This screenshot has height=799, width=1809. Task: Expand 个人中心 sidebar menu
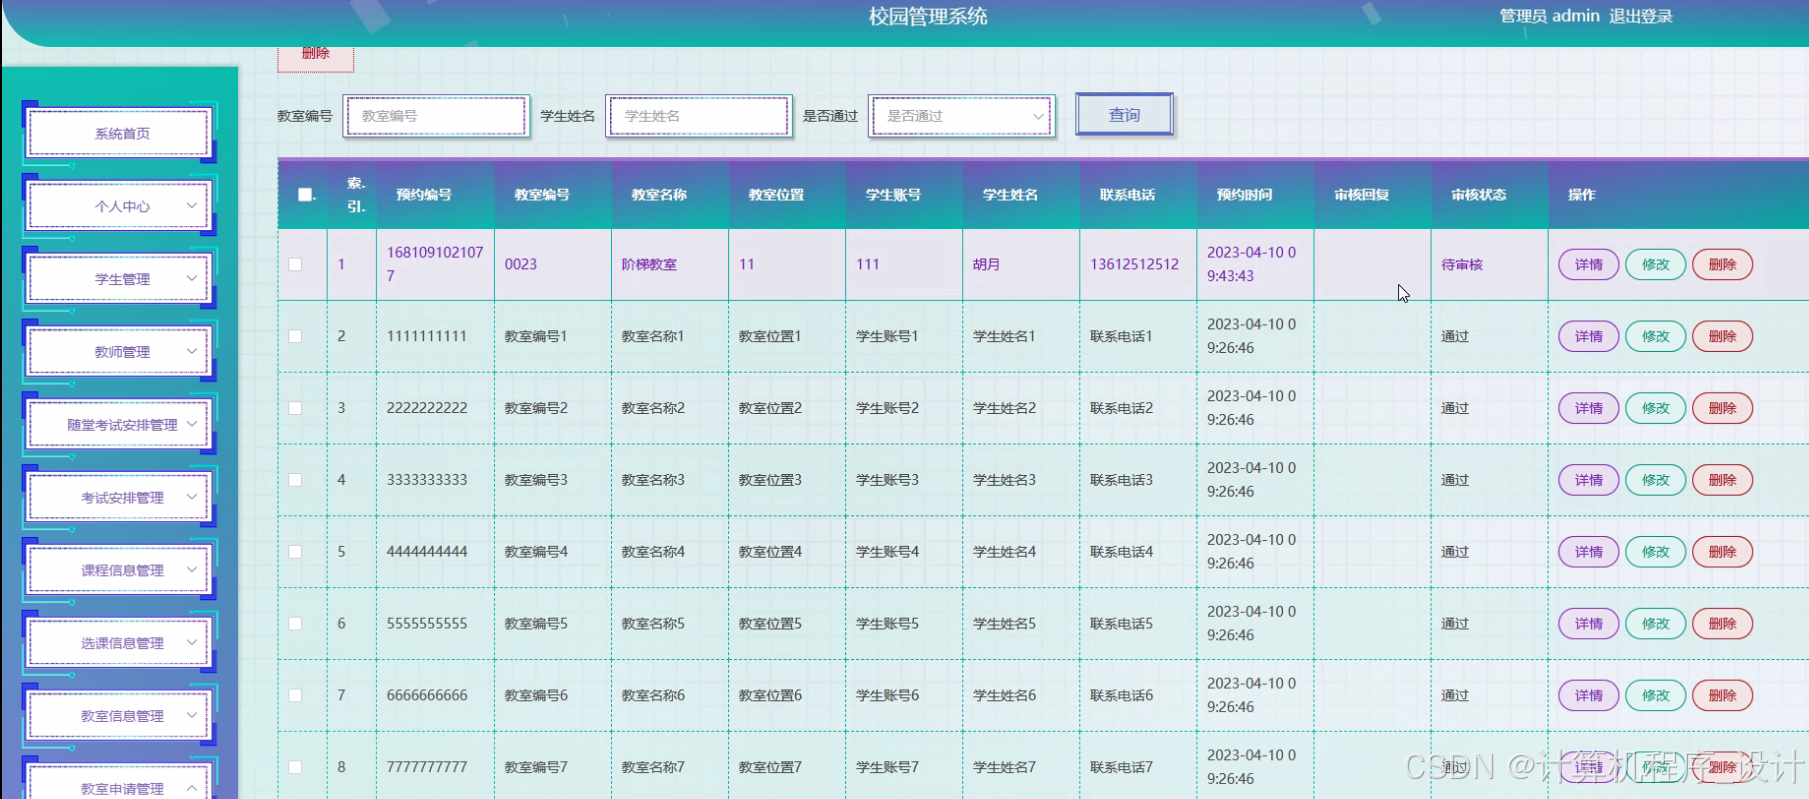pos(120,206)
